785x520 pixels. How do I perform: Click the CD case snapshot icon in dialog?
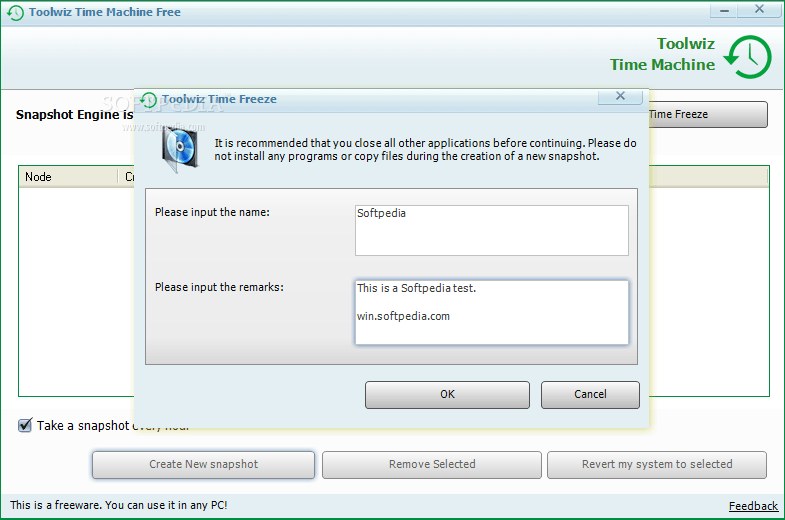tap(179, 149)
